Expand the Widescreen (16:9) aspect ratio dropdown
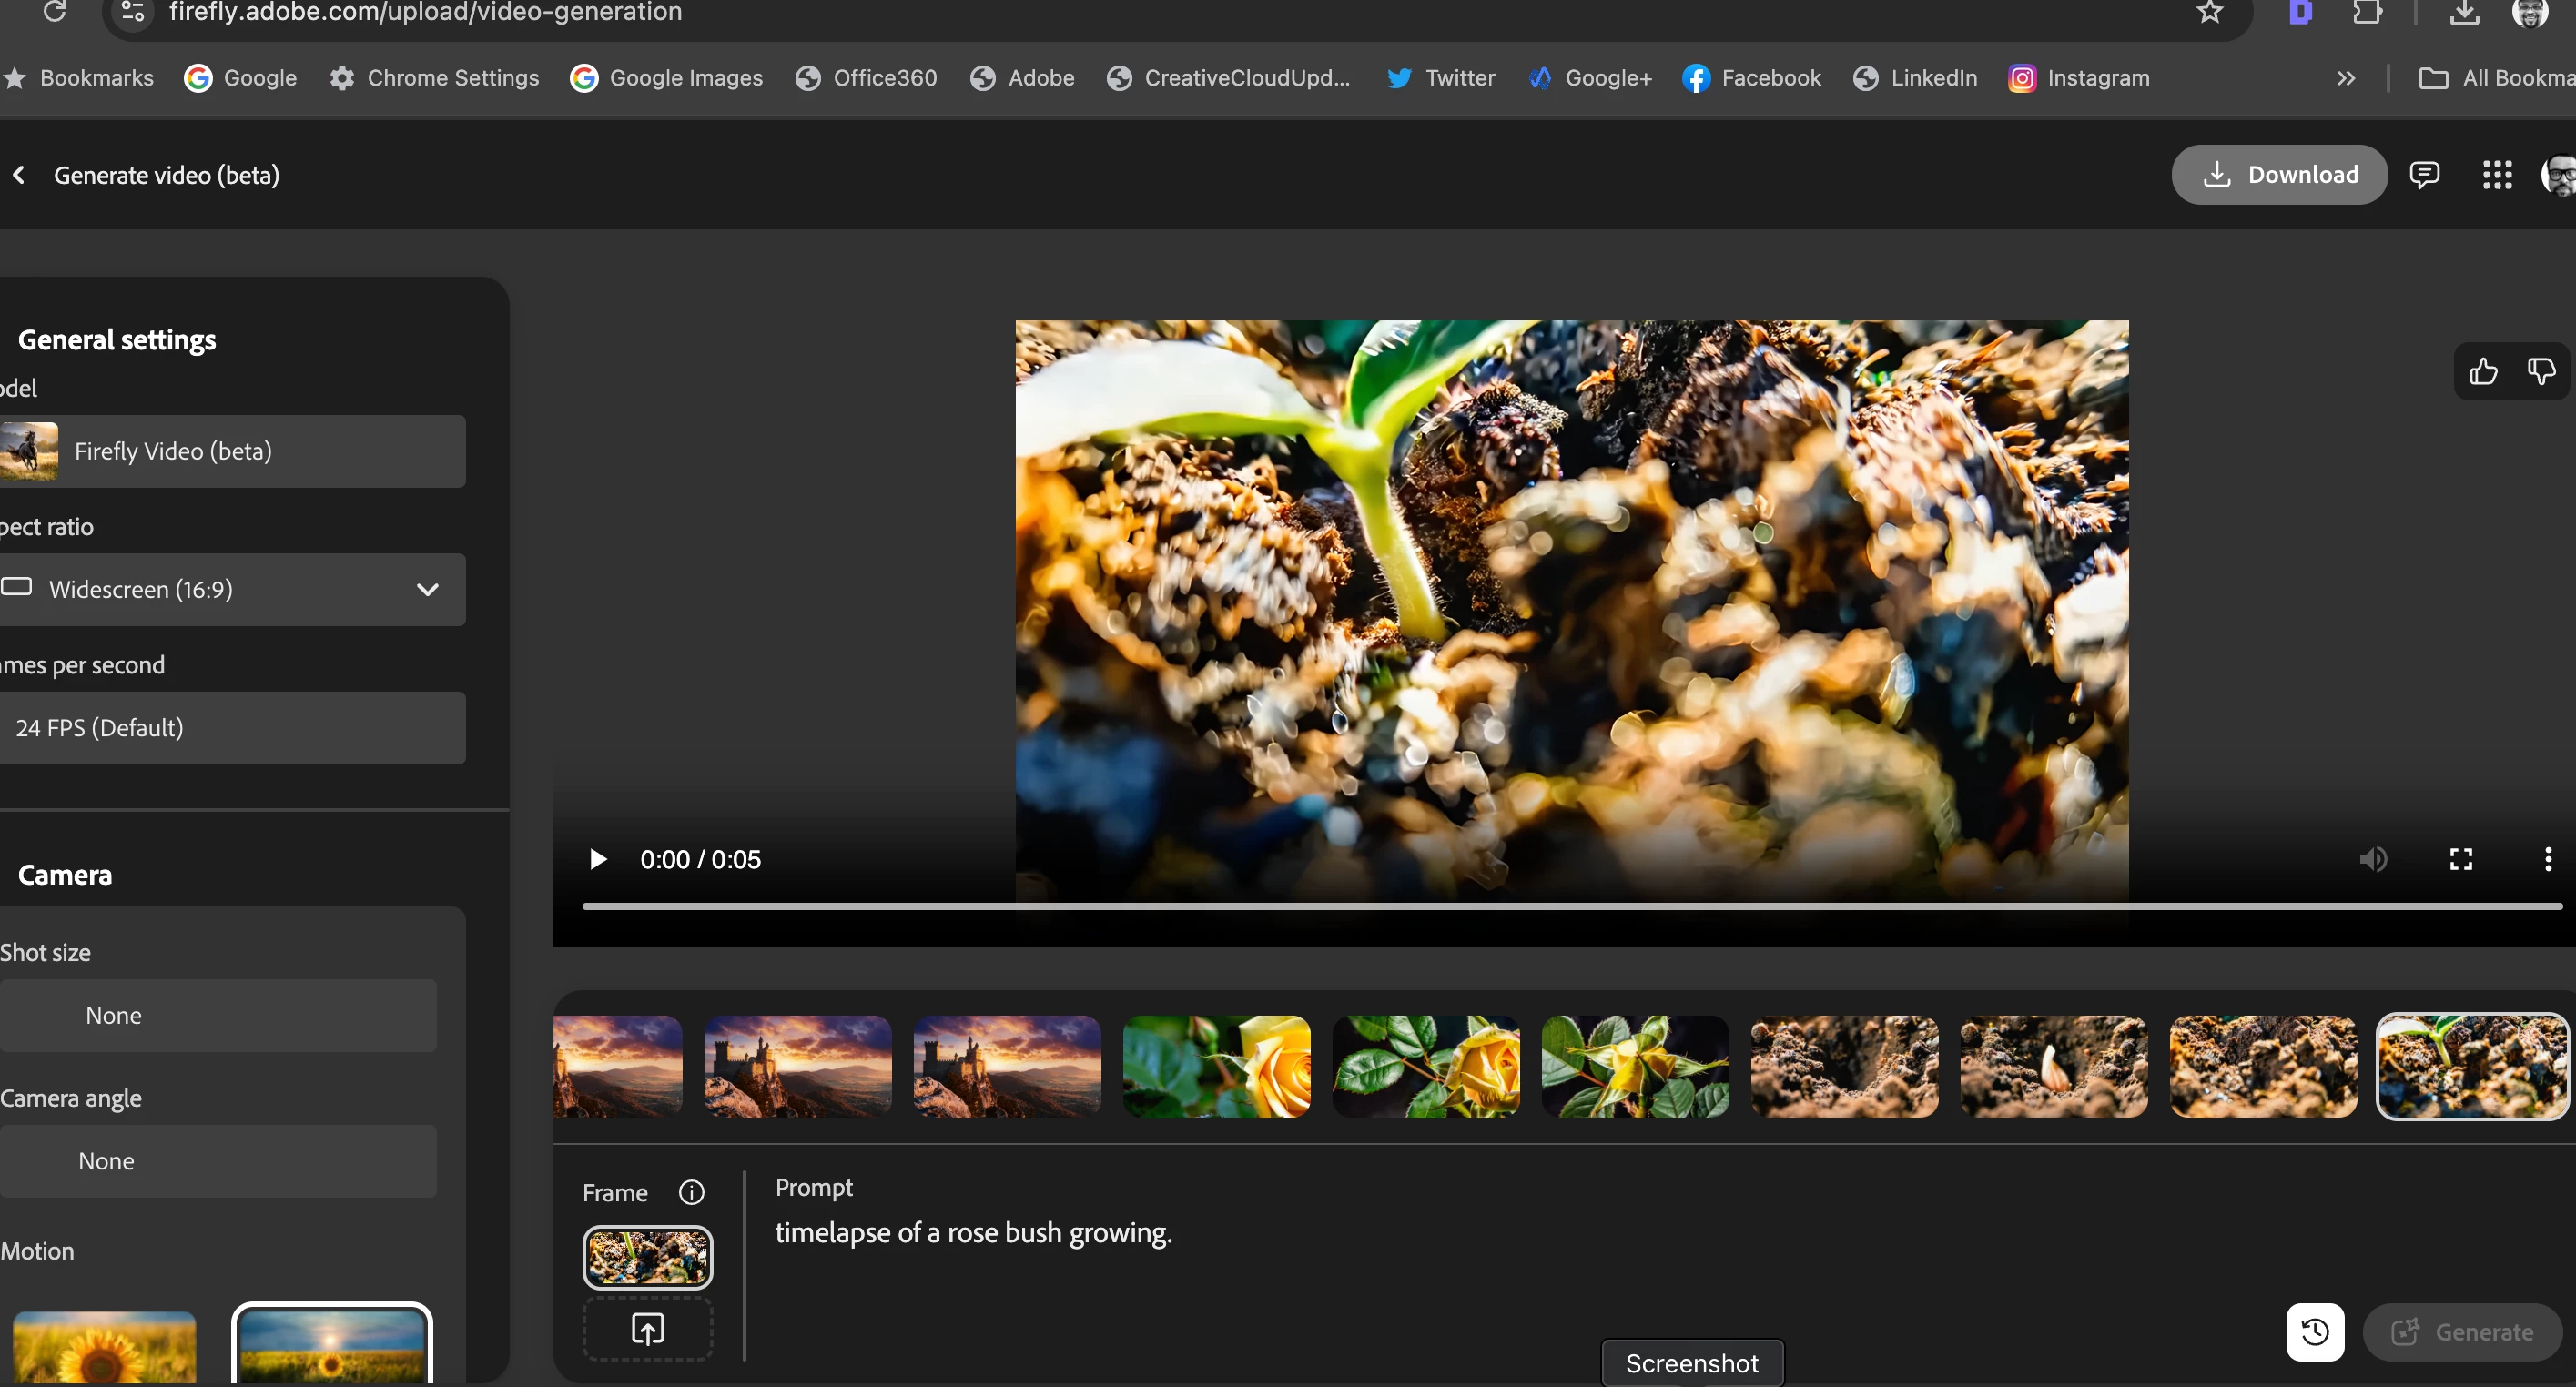This screenshot has height=1387, width=2576. tap(232, 589)
